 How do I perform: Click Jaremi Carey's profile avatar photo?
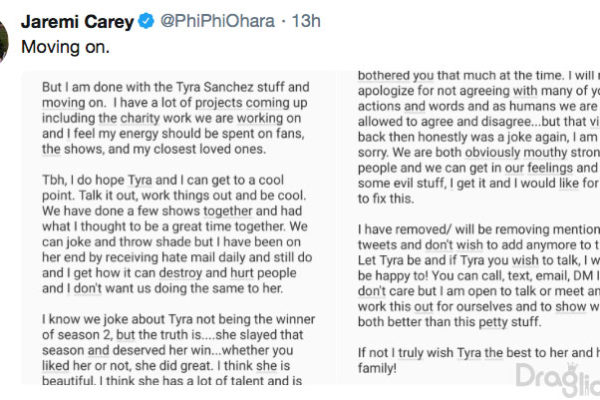coord(4,40)
